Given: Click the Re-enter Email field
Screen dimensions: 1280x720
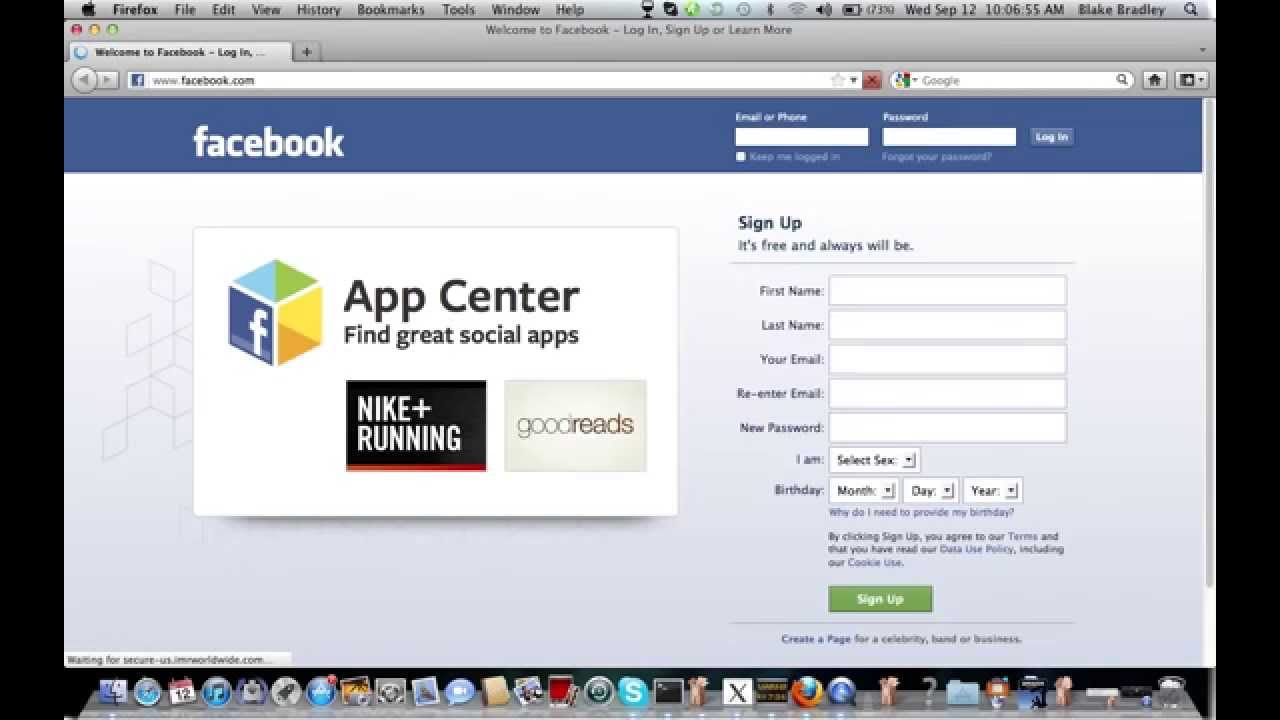Looking at the screenshot, I should [x=947, y=393].
